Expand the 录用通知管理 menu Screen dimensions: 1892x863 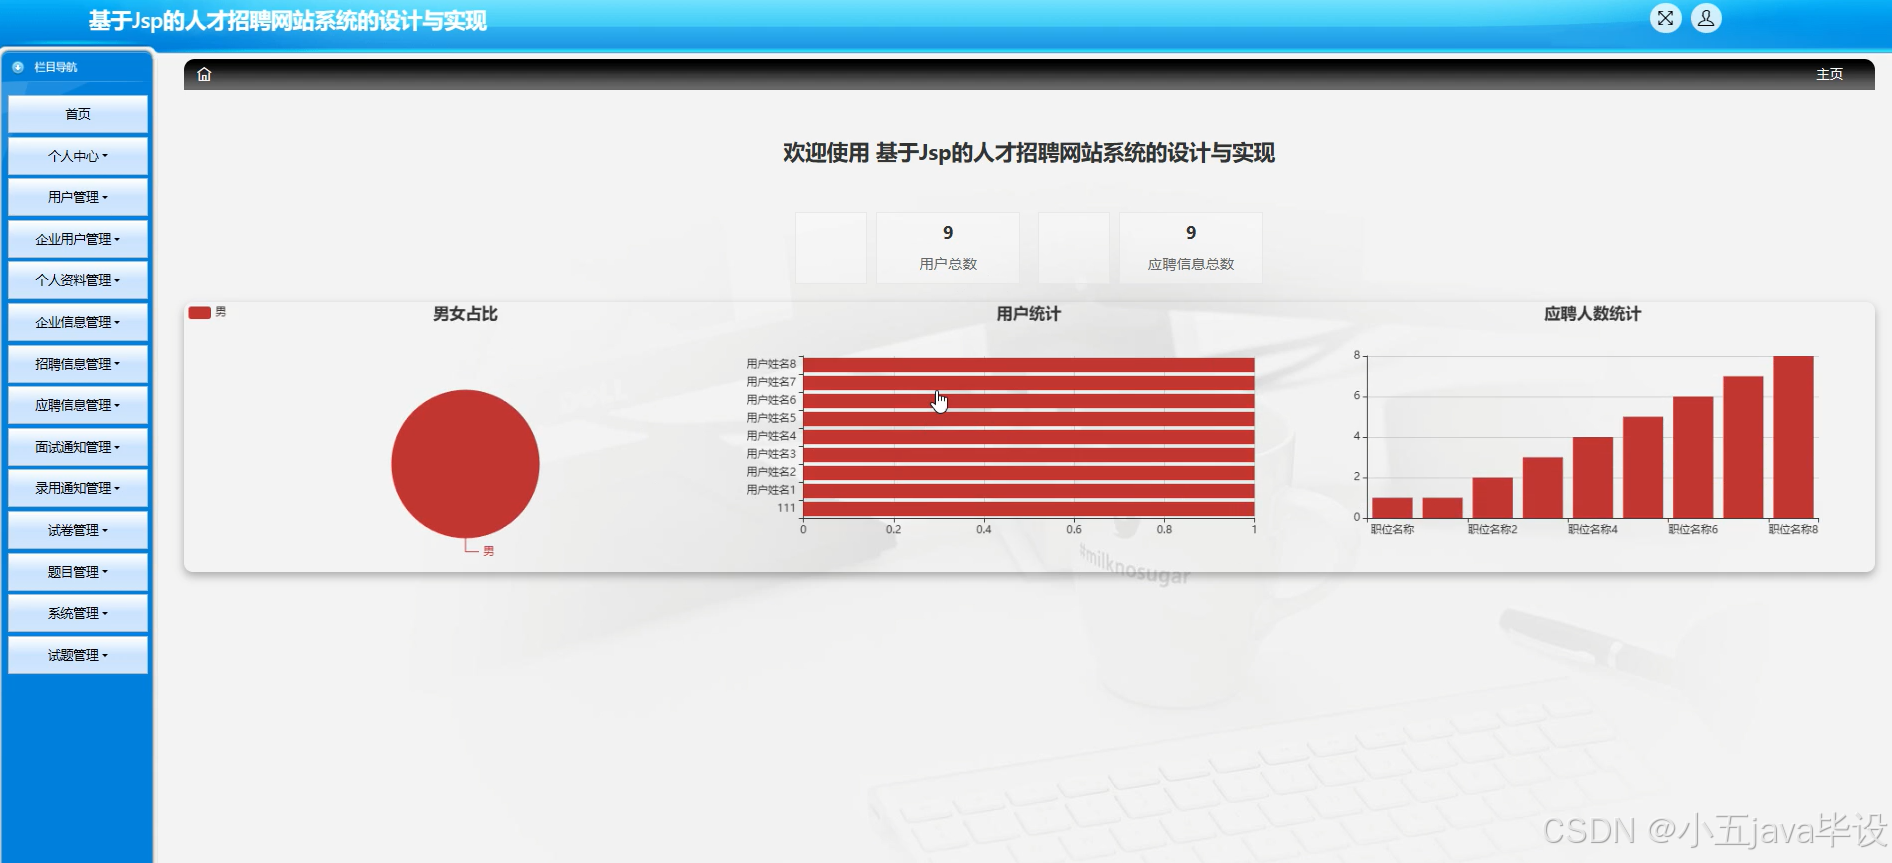click(78, 488)
